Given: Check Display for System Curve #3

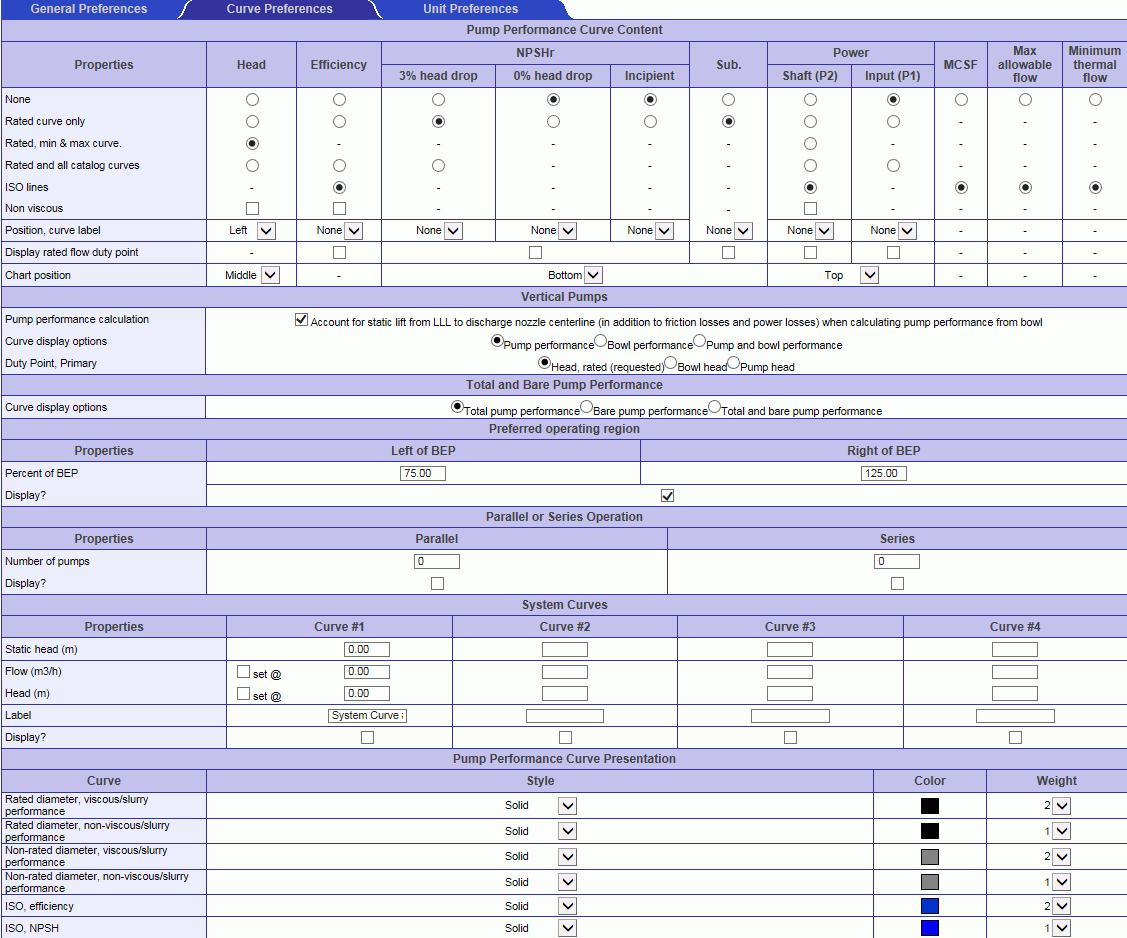Looking at the screenshot, I should 790,737.
